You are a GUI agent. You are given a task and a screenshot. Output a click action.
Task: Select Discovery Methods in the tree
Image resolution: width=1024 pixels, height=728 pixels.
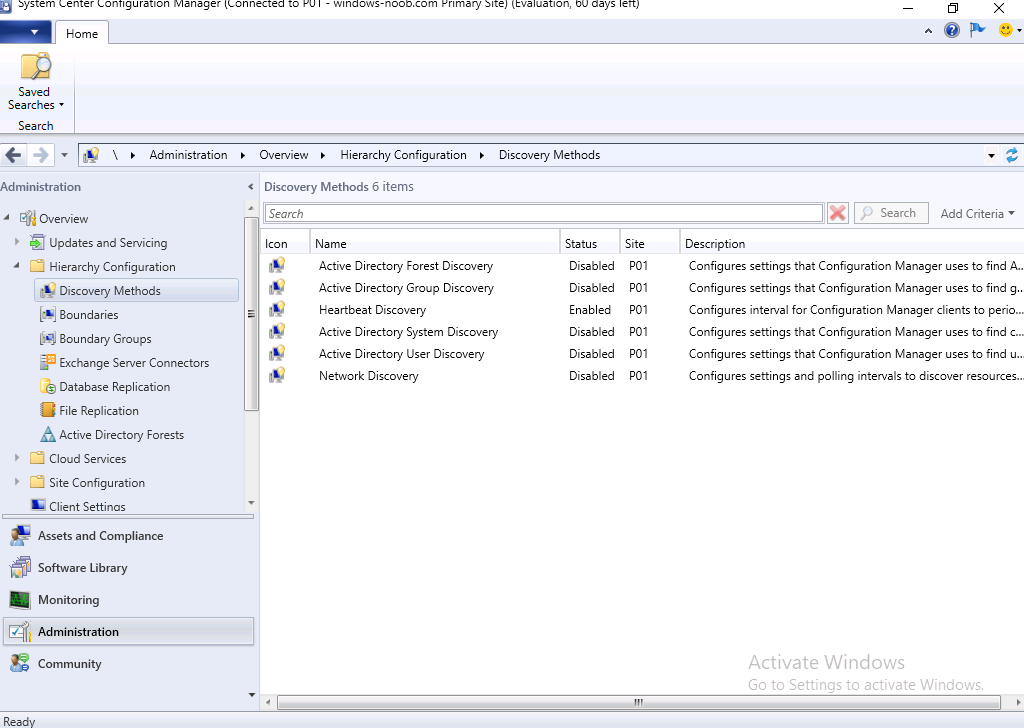[136, 291]
